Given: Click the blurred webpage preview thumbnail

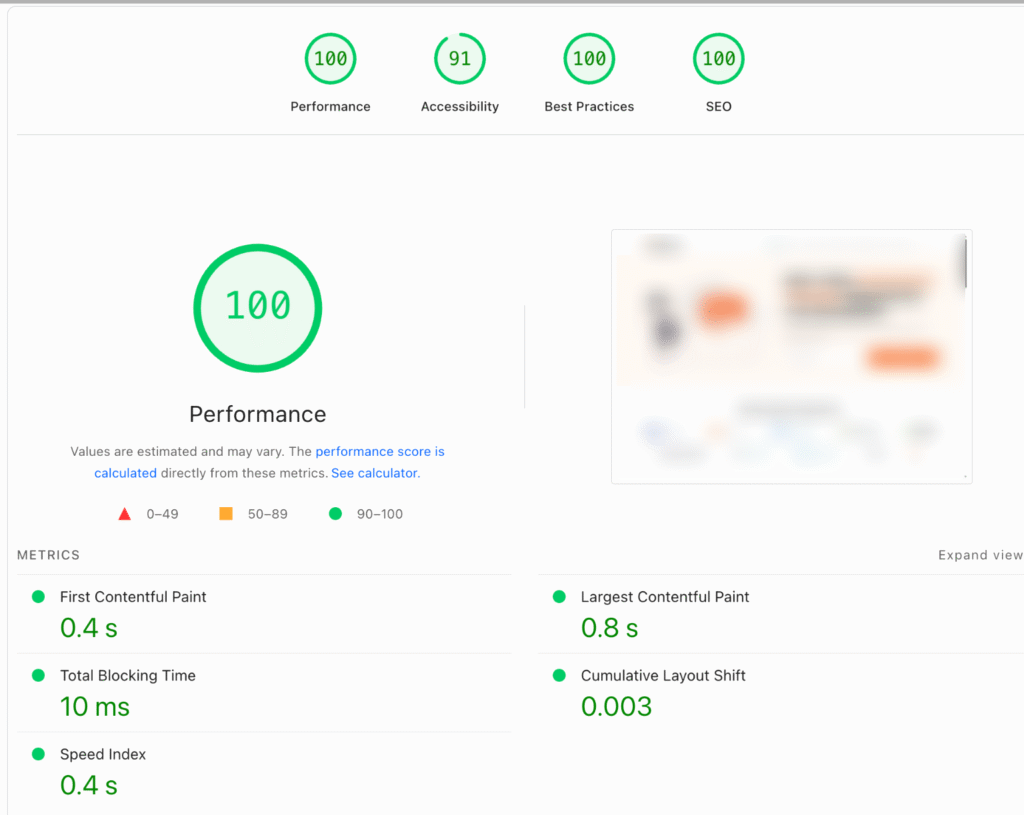Looking at the screenshot, I should (x=791, y=355).
